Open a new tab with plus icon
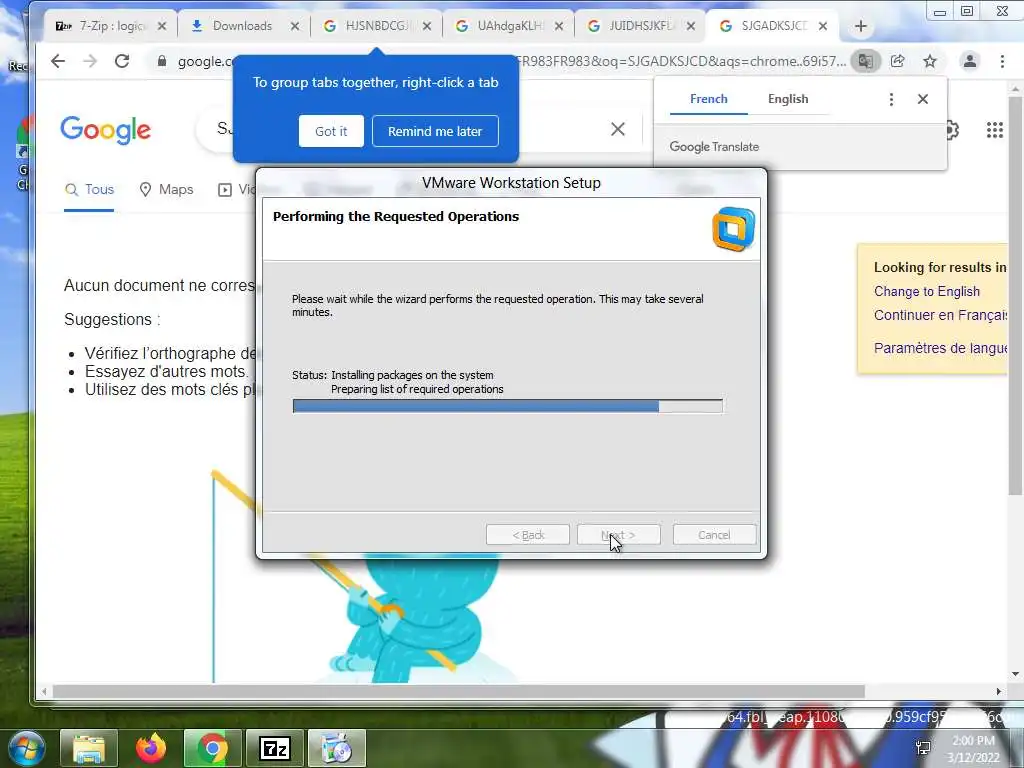The height and width of the screenshot is (768, 1024). [x=861, y=26]
